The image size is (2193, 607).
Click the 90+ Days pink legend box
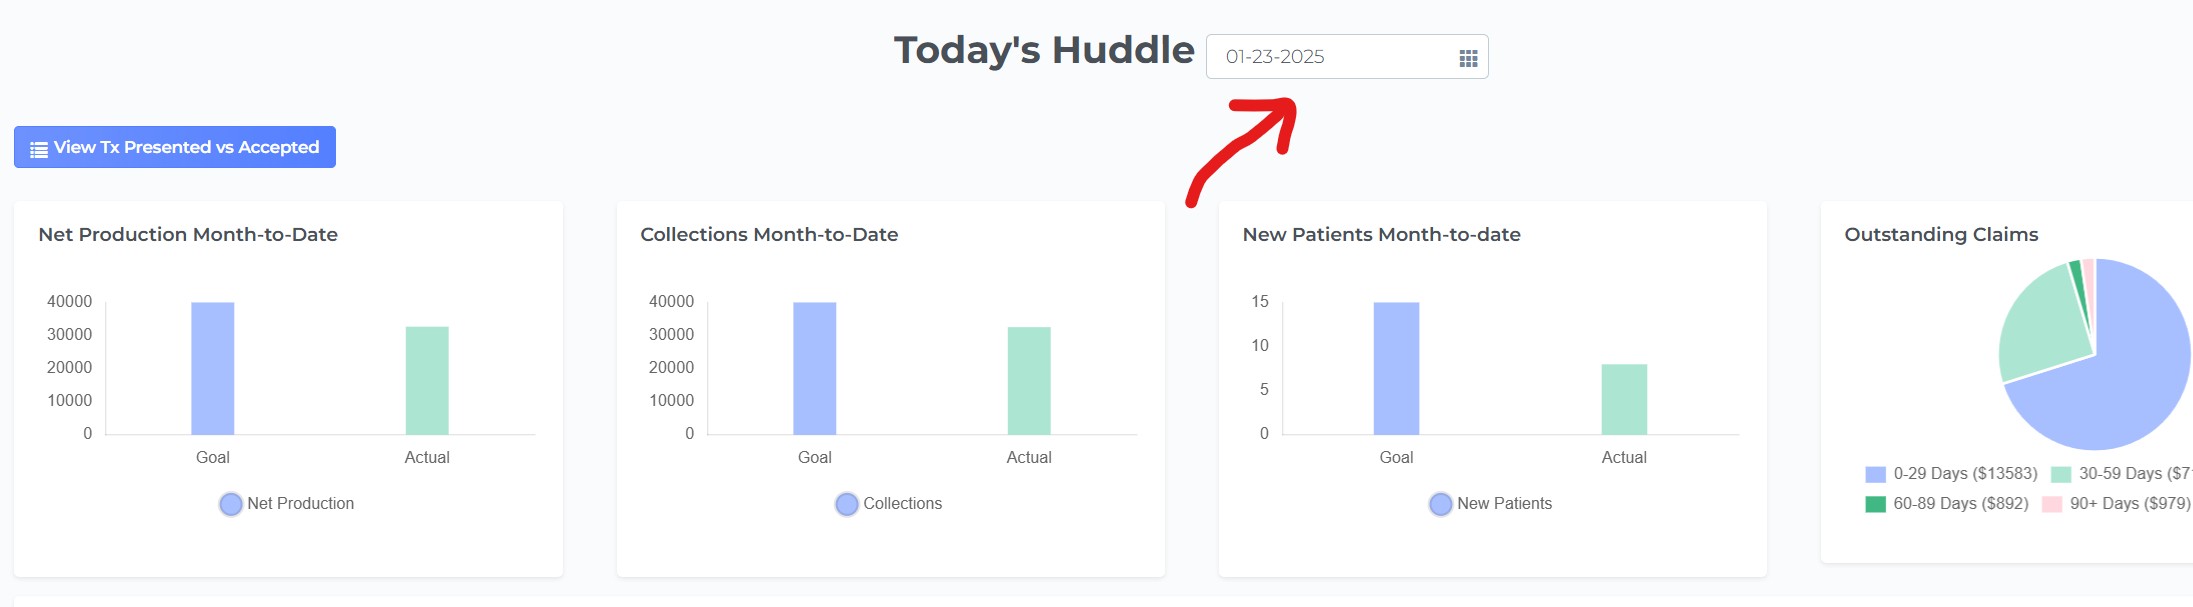click(x=2052, y=504)
